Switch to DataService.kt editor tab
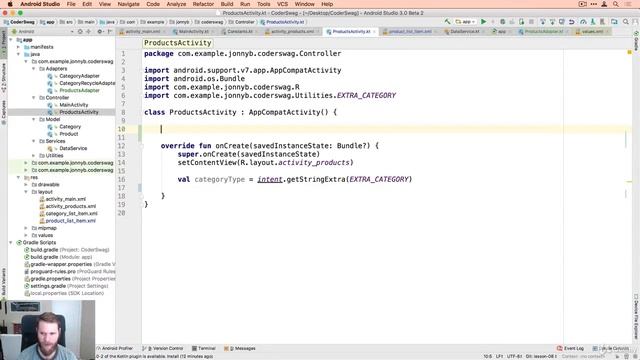640x360 pixels. (464, 31)
